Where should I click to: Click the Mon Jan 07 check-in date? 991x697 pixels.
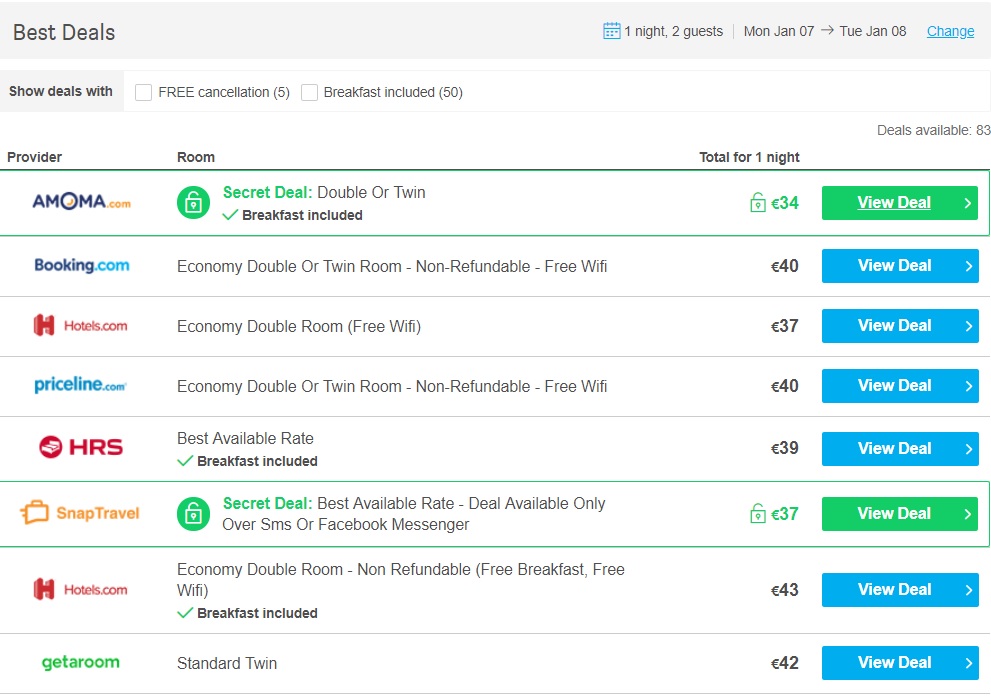click(x=779, y=31)
